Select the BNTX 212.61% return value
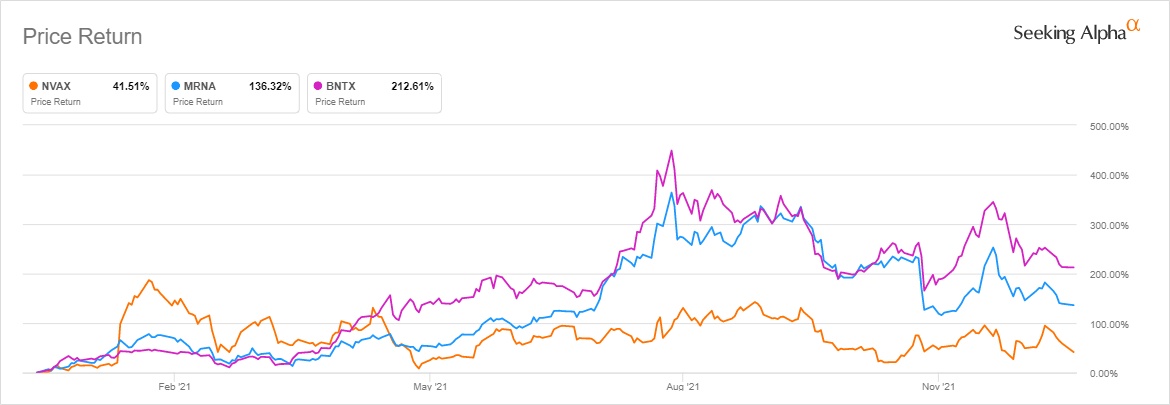The height and width of the screenshot is (405, 1170). (x=412, y=87)
